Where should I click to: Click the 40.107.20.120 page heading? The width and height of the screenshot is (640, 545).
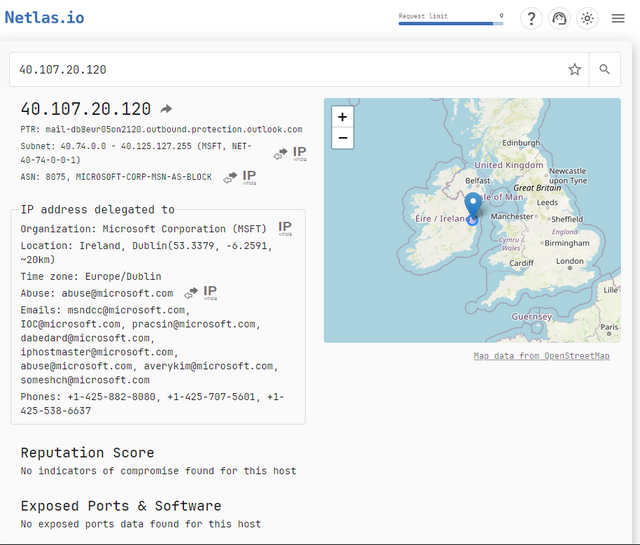86,109
